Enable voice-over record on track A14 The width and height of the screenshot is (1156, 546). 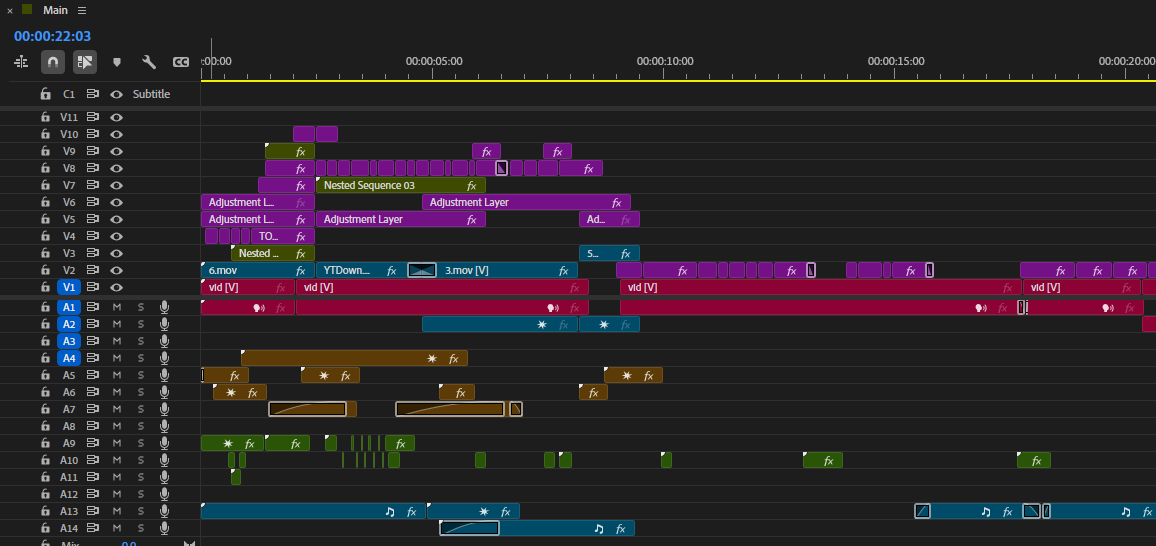164,528
